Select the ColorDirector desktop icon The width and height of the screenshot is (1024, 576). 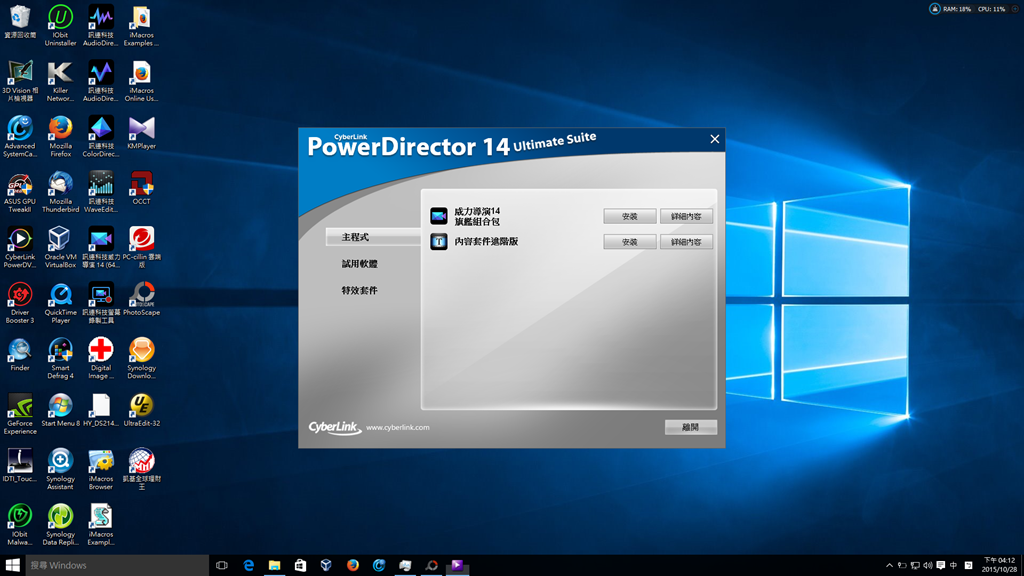[x=101, y=136]
